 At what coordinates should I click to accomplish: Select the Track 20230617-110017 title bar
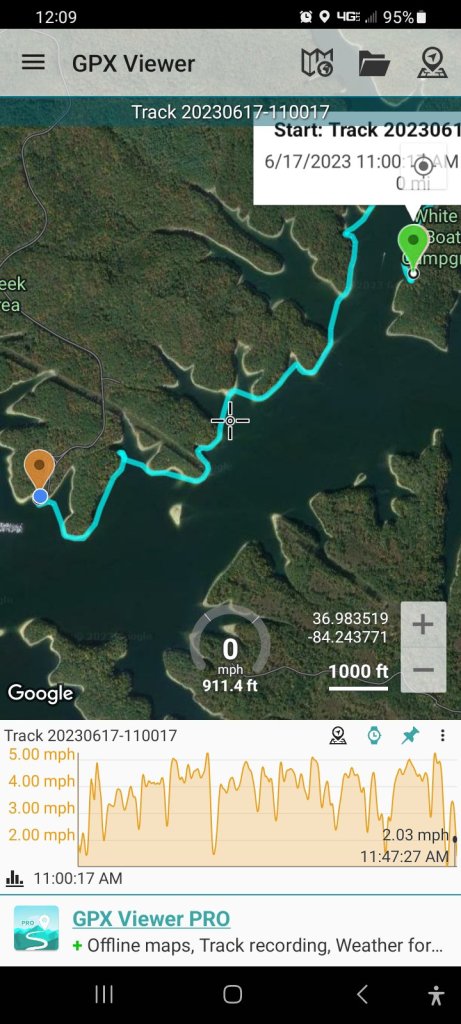[x=230, y=112]
